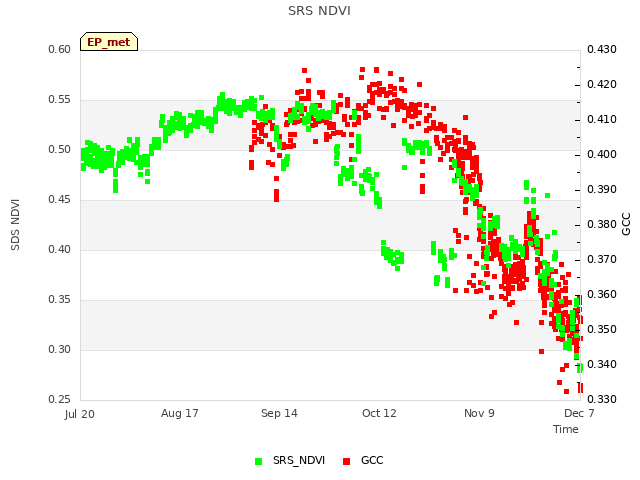The width and height of the screenshot is (640, 480).
Task: Click the 0.430 right axis value
Action: click(602, 49)
